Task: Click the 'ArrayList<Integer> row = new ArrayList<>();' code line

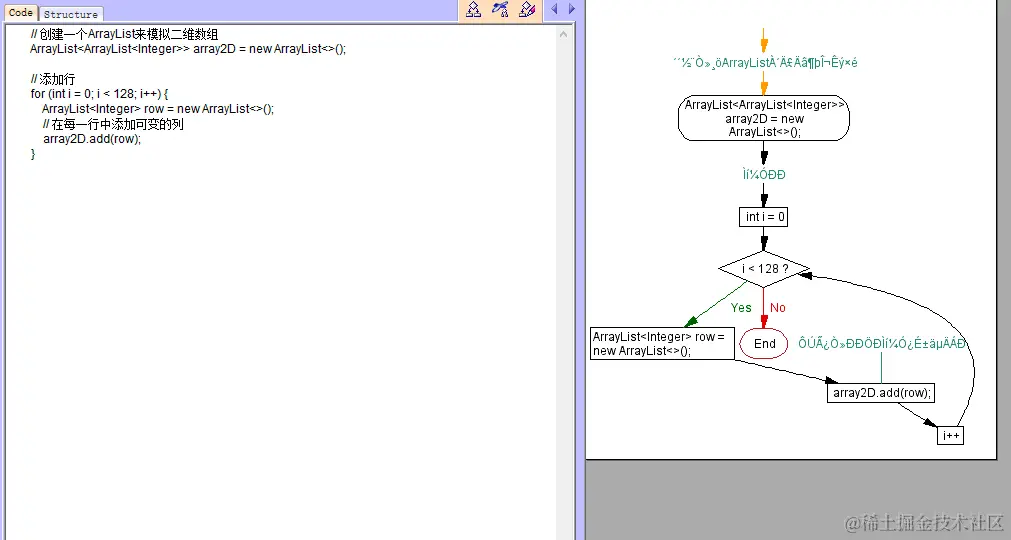Action: pyautogui.click(x=158, y=109)
